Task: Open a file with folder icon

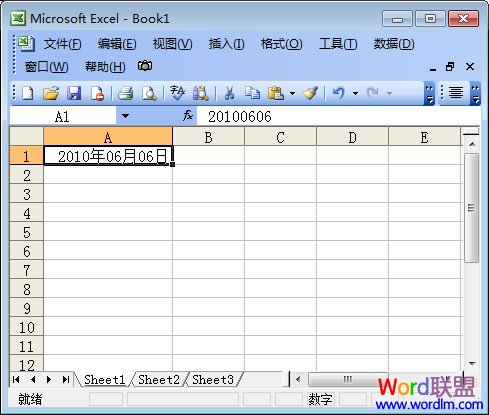Action: tap(51, 93)
